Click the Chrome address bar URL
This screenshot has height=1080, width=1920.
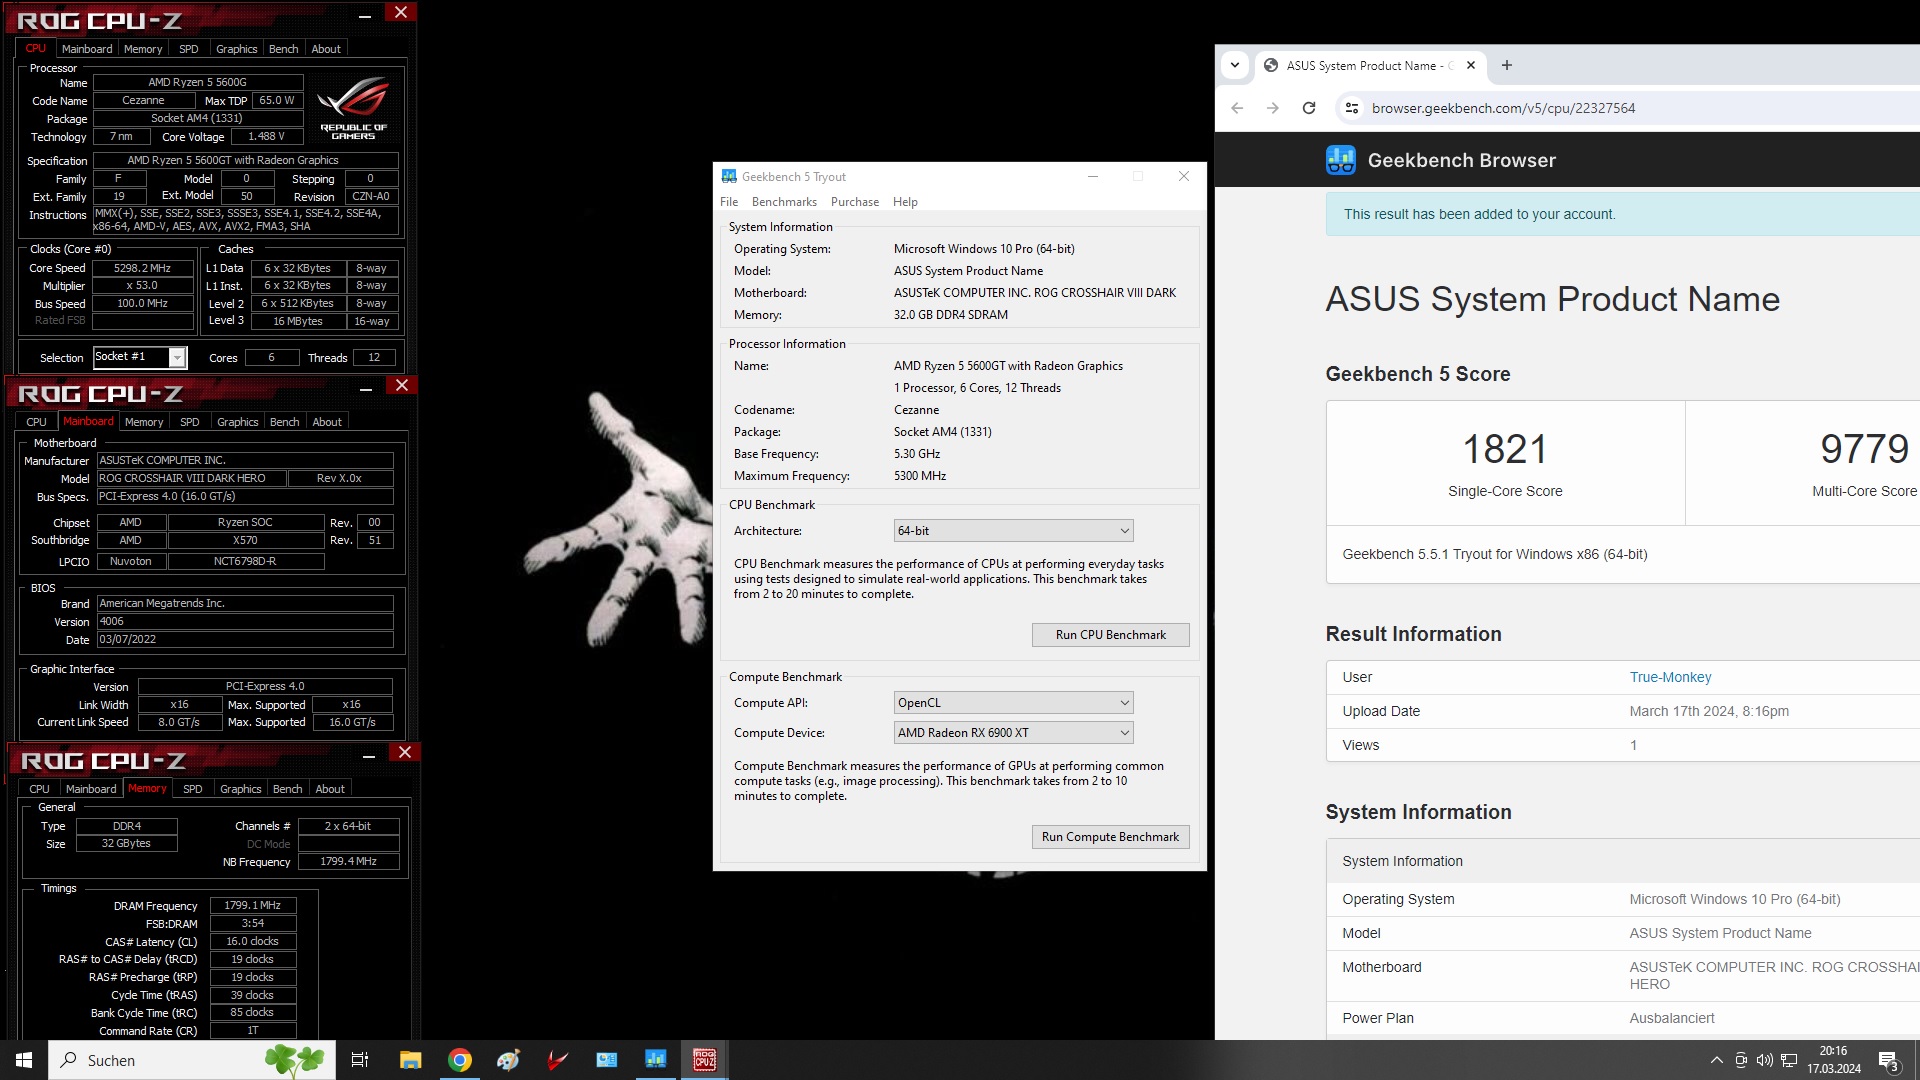point(1503,108)
